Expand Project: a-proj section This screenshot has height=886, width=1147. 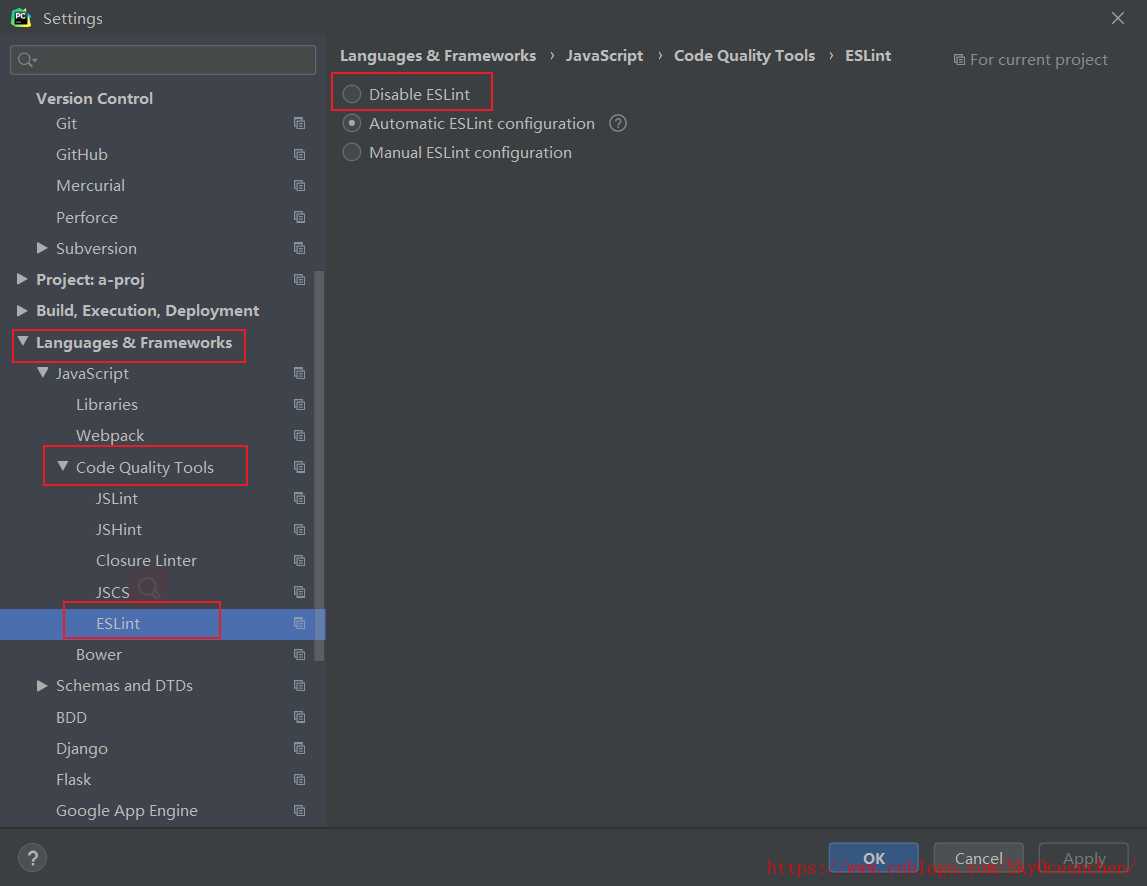coord(22,279)
